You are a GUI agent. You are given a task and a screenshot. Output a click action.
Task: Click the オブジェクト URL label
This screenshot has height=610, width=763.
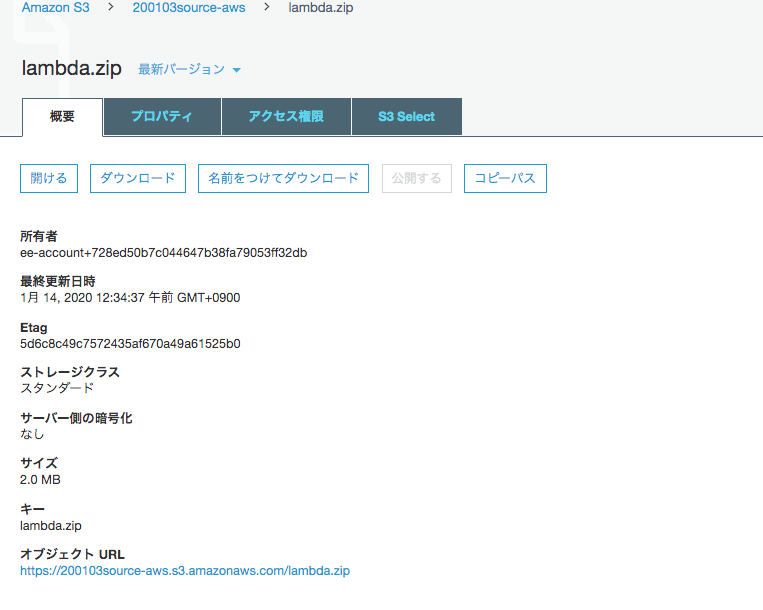coord(72,555)
